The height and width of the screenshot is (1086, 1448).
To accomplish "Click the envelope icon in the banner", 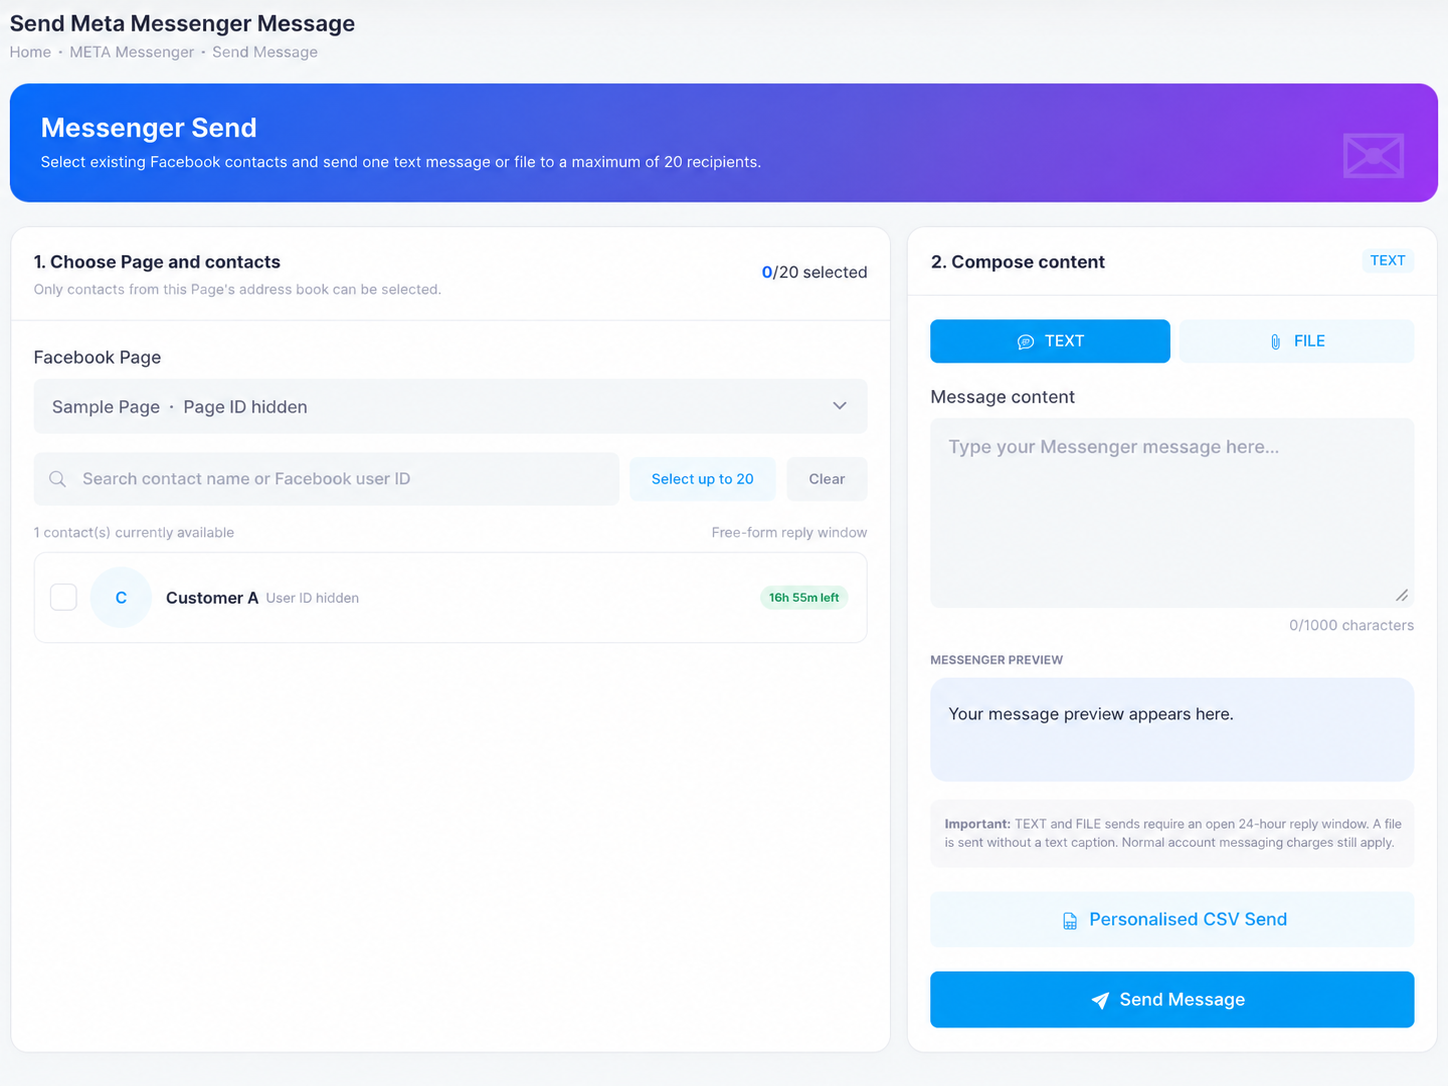I will tap(1373, 155).
